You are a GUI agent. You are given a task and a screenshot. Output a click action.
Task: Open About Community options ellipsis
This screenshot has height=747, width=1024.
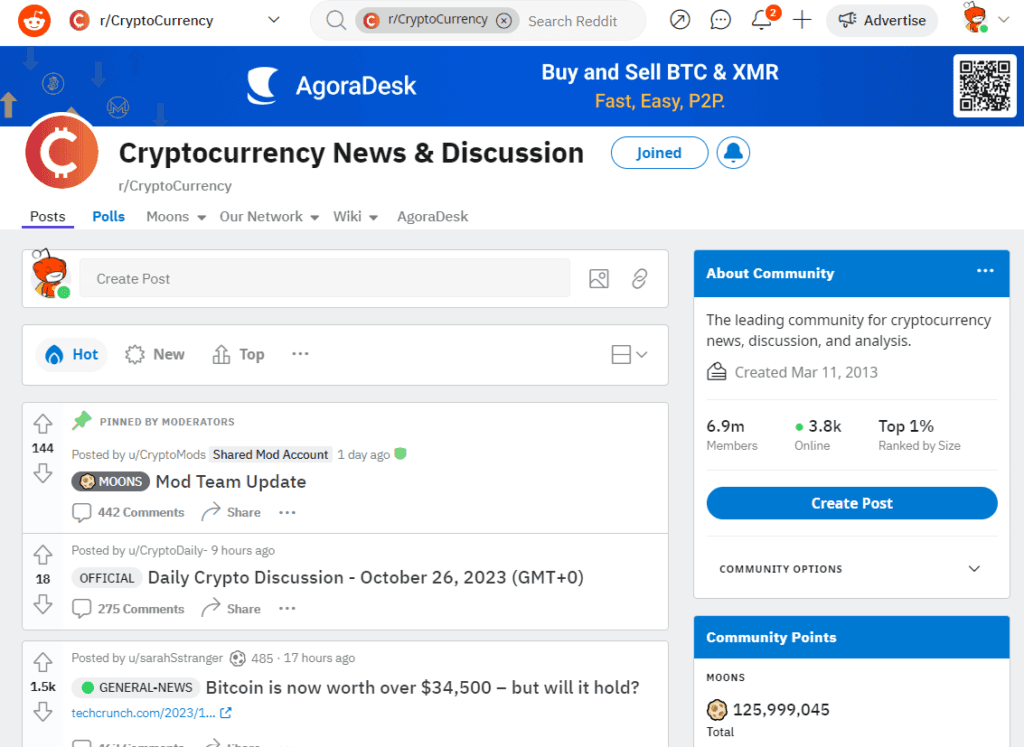(x=985, y=271)
